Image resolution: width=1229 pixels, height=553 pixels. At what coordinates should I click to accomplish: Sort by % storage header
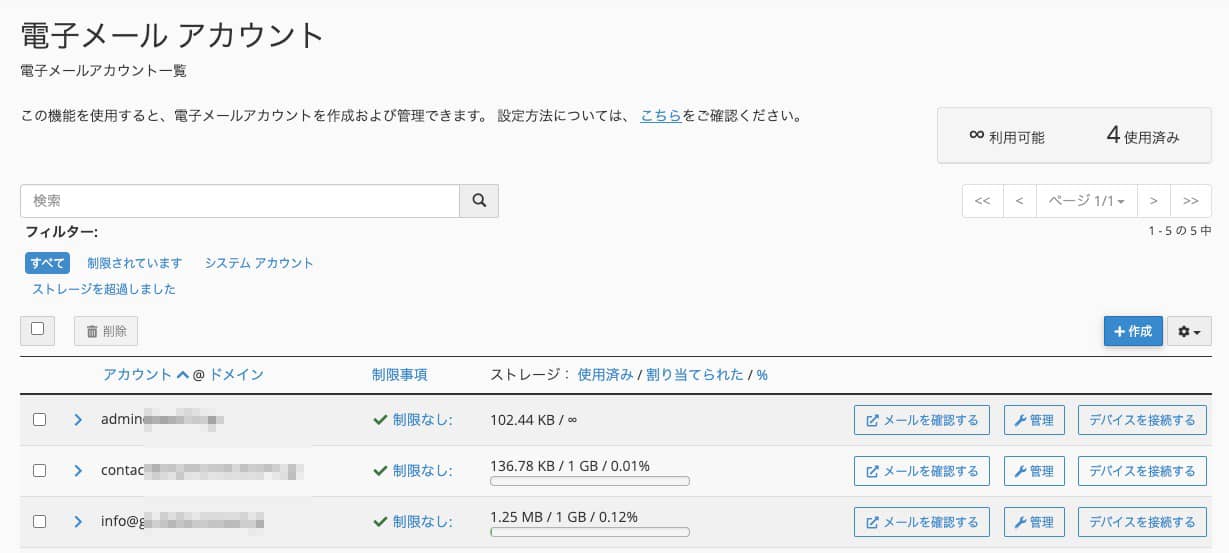[762, 375]
